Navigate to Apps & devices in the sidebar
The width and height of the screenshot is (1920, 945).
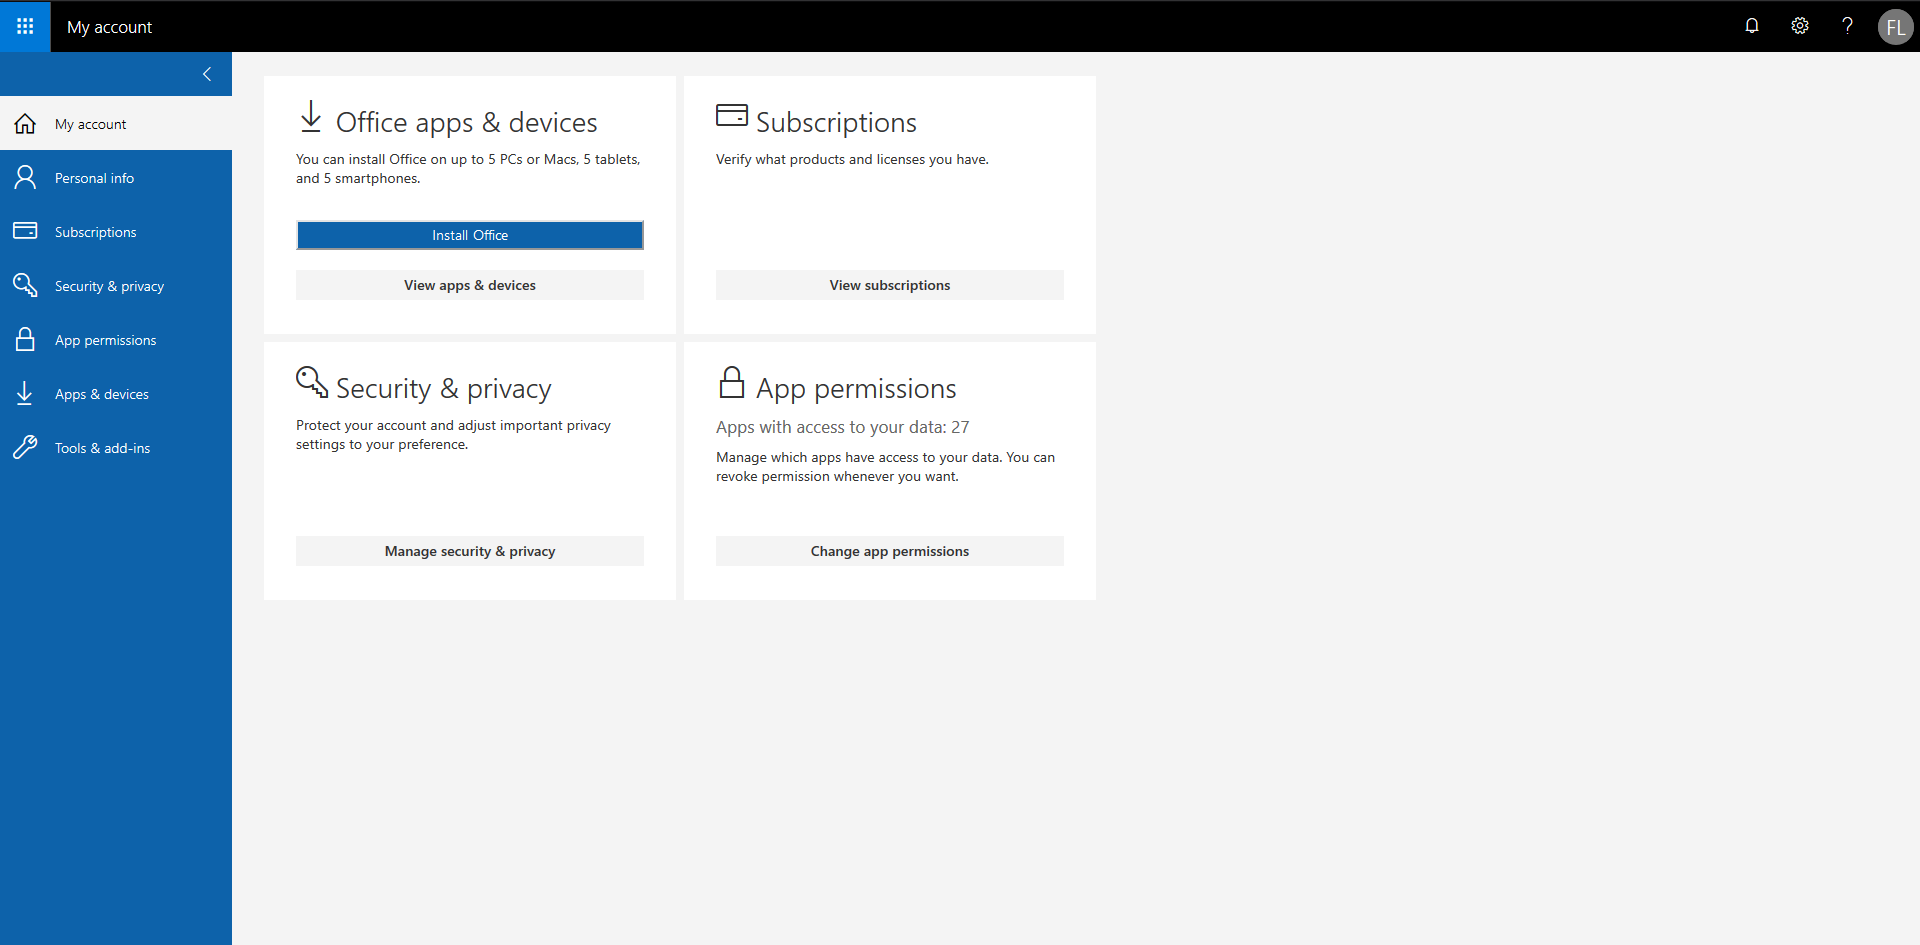coord(101,393)
